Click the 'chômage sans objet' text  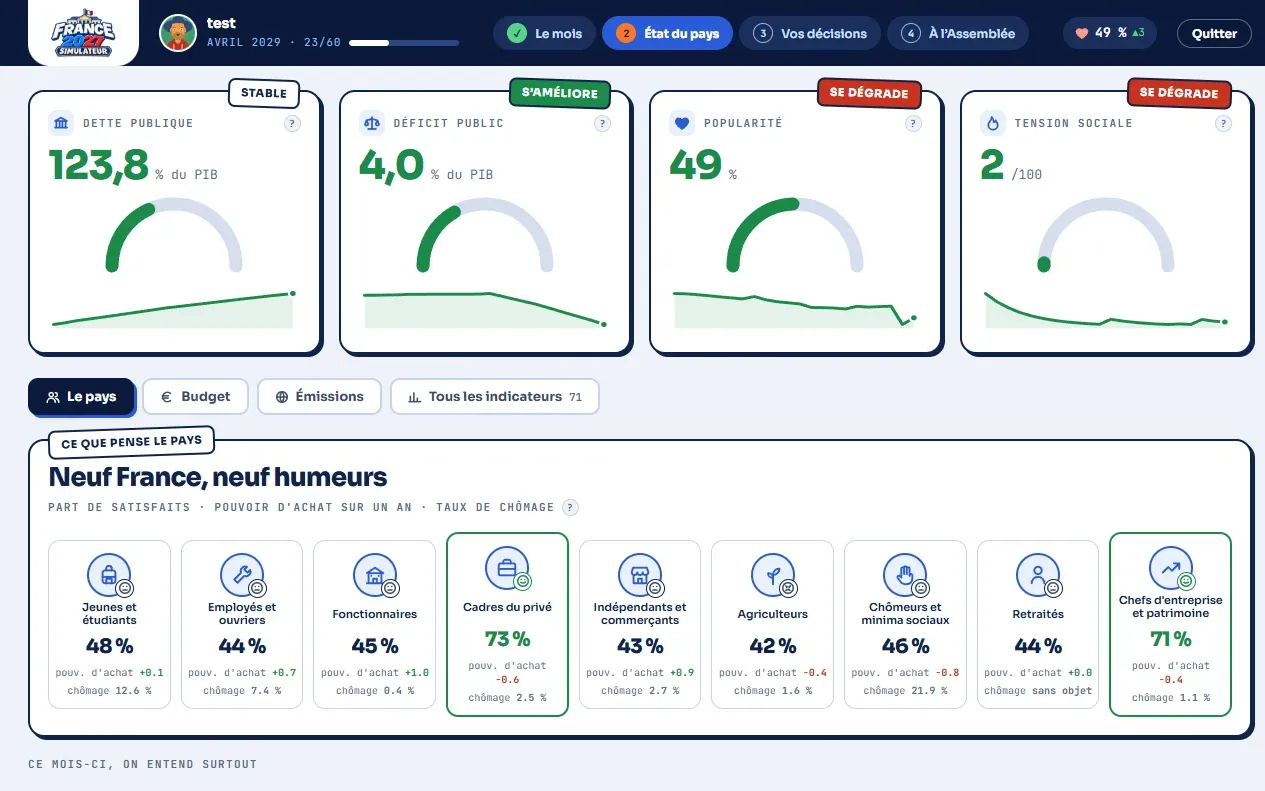(x=1038, y=691)
